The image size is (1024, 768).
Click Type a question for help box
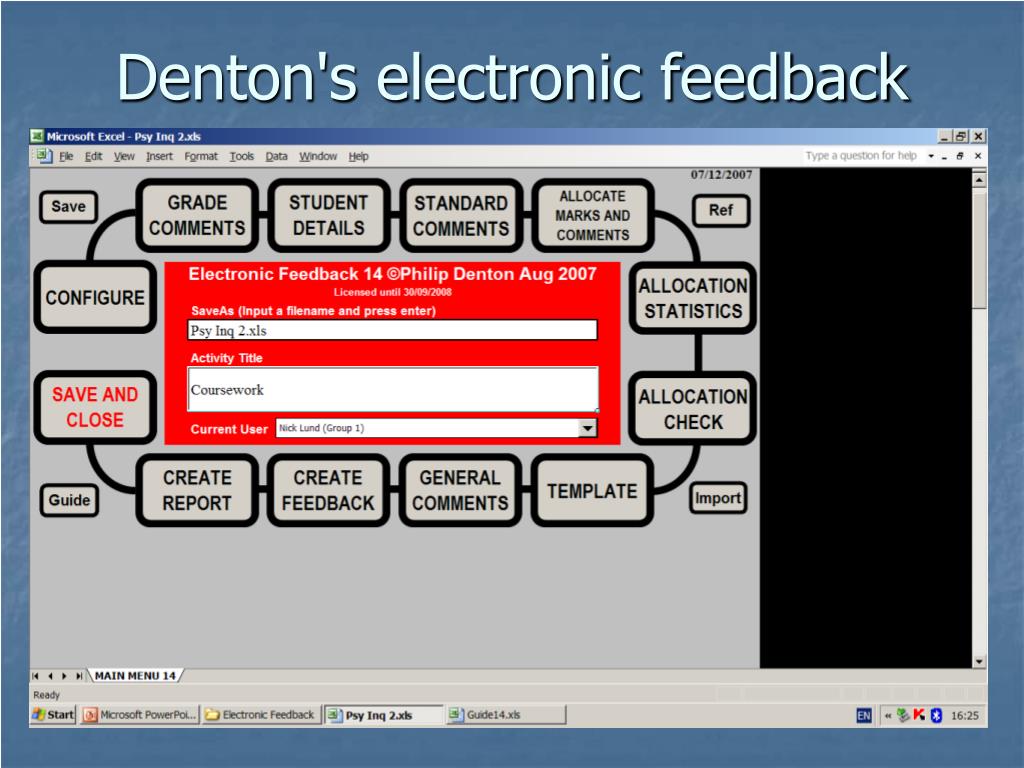[x=861, y=156]
